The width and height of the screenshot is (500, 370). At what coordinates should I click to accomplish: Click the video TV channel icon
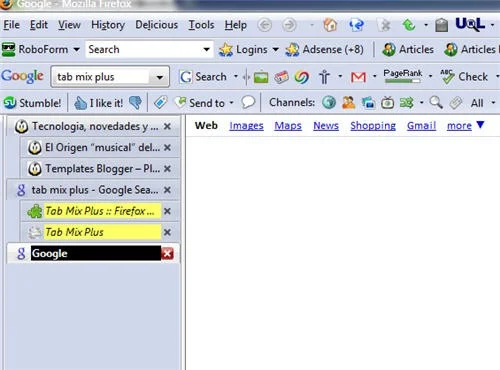[x=387, y=103]
